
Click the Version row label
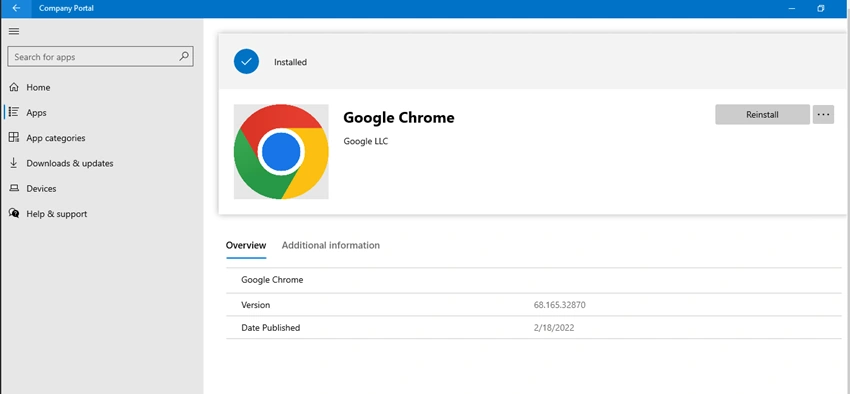click(x=255, y=305)
